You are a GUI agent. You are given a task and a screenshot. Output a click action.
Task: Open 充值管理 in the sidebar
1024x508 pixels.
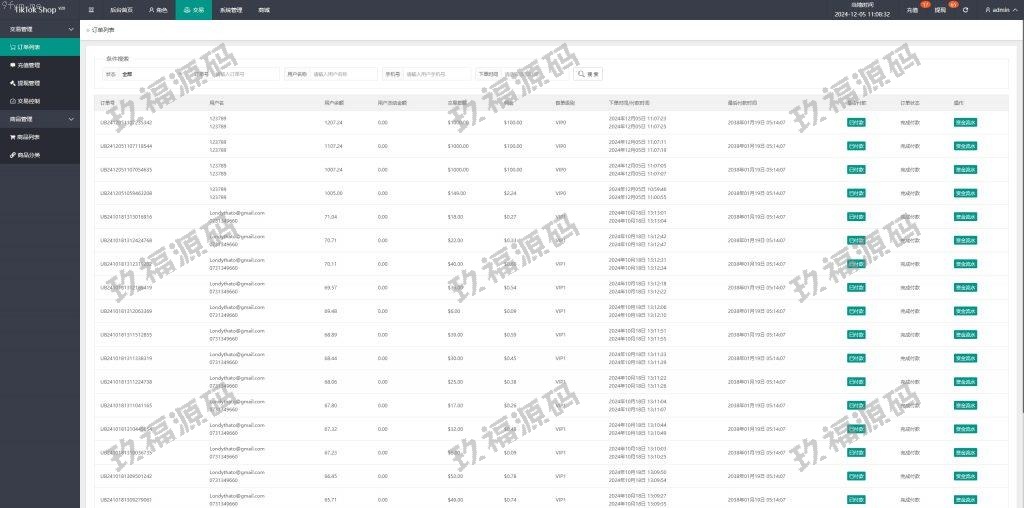pos(30,65)
